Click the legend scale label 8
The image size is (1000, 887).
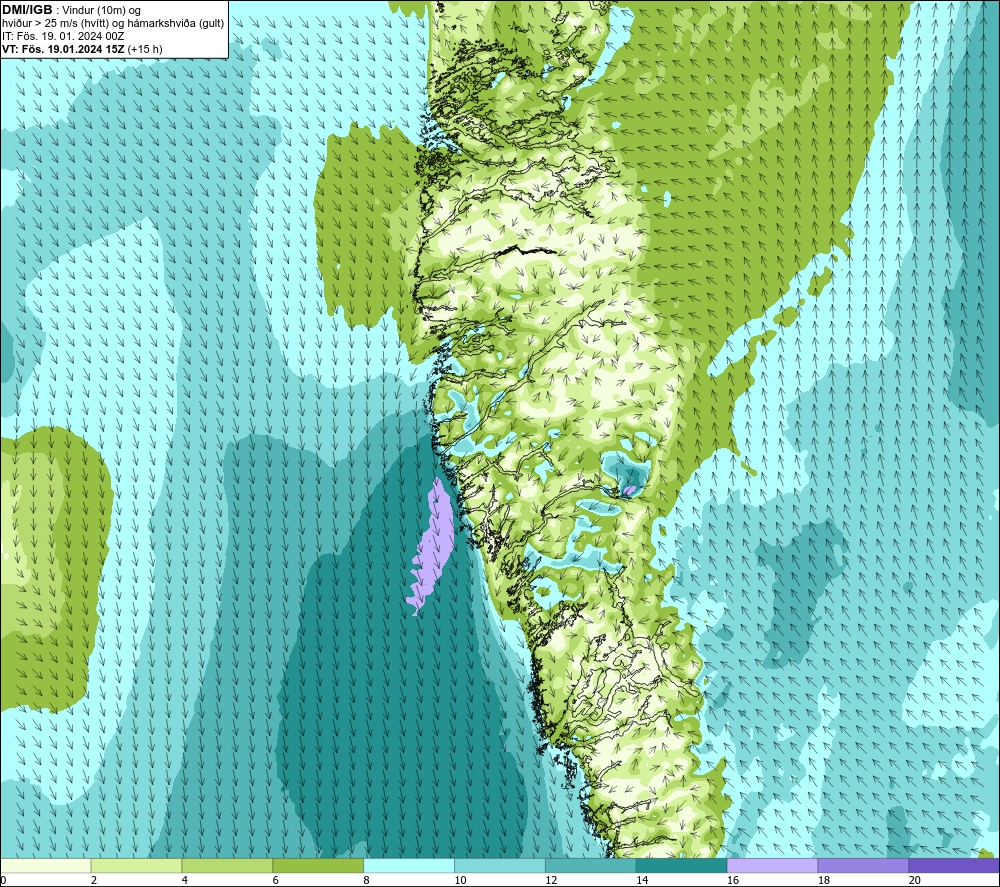[x=366, y=880]
